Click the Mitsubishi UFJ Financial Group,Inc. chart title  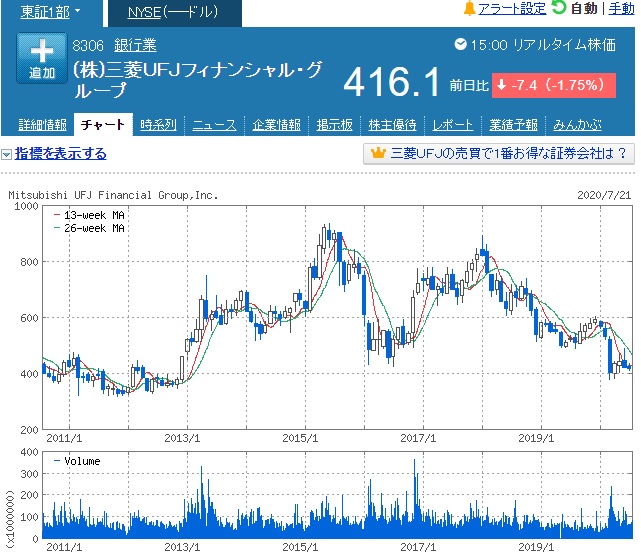pos(113,195)
